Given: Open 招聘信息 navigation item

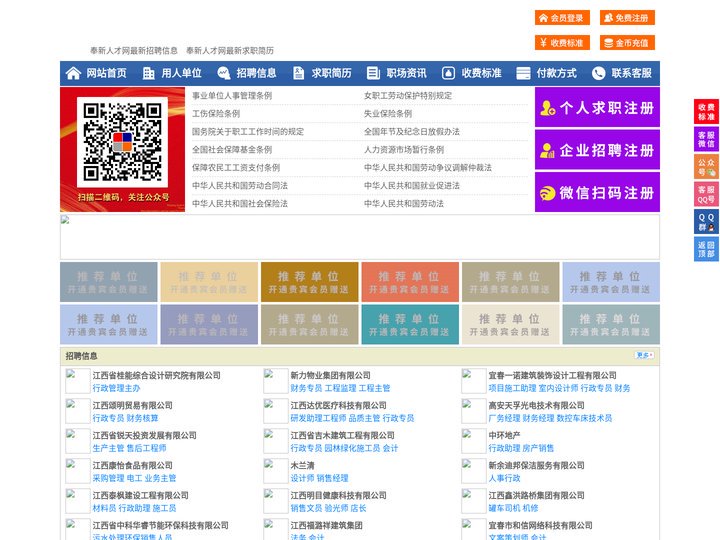Looking at the screenshot, I should (256, 73).
